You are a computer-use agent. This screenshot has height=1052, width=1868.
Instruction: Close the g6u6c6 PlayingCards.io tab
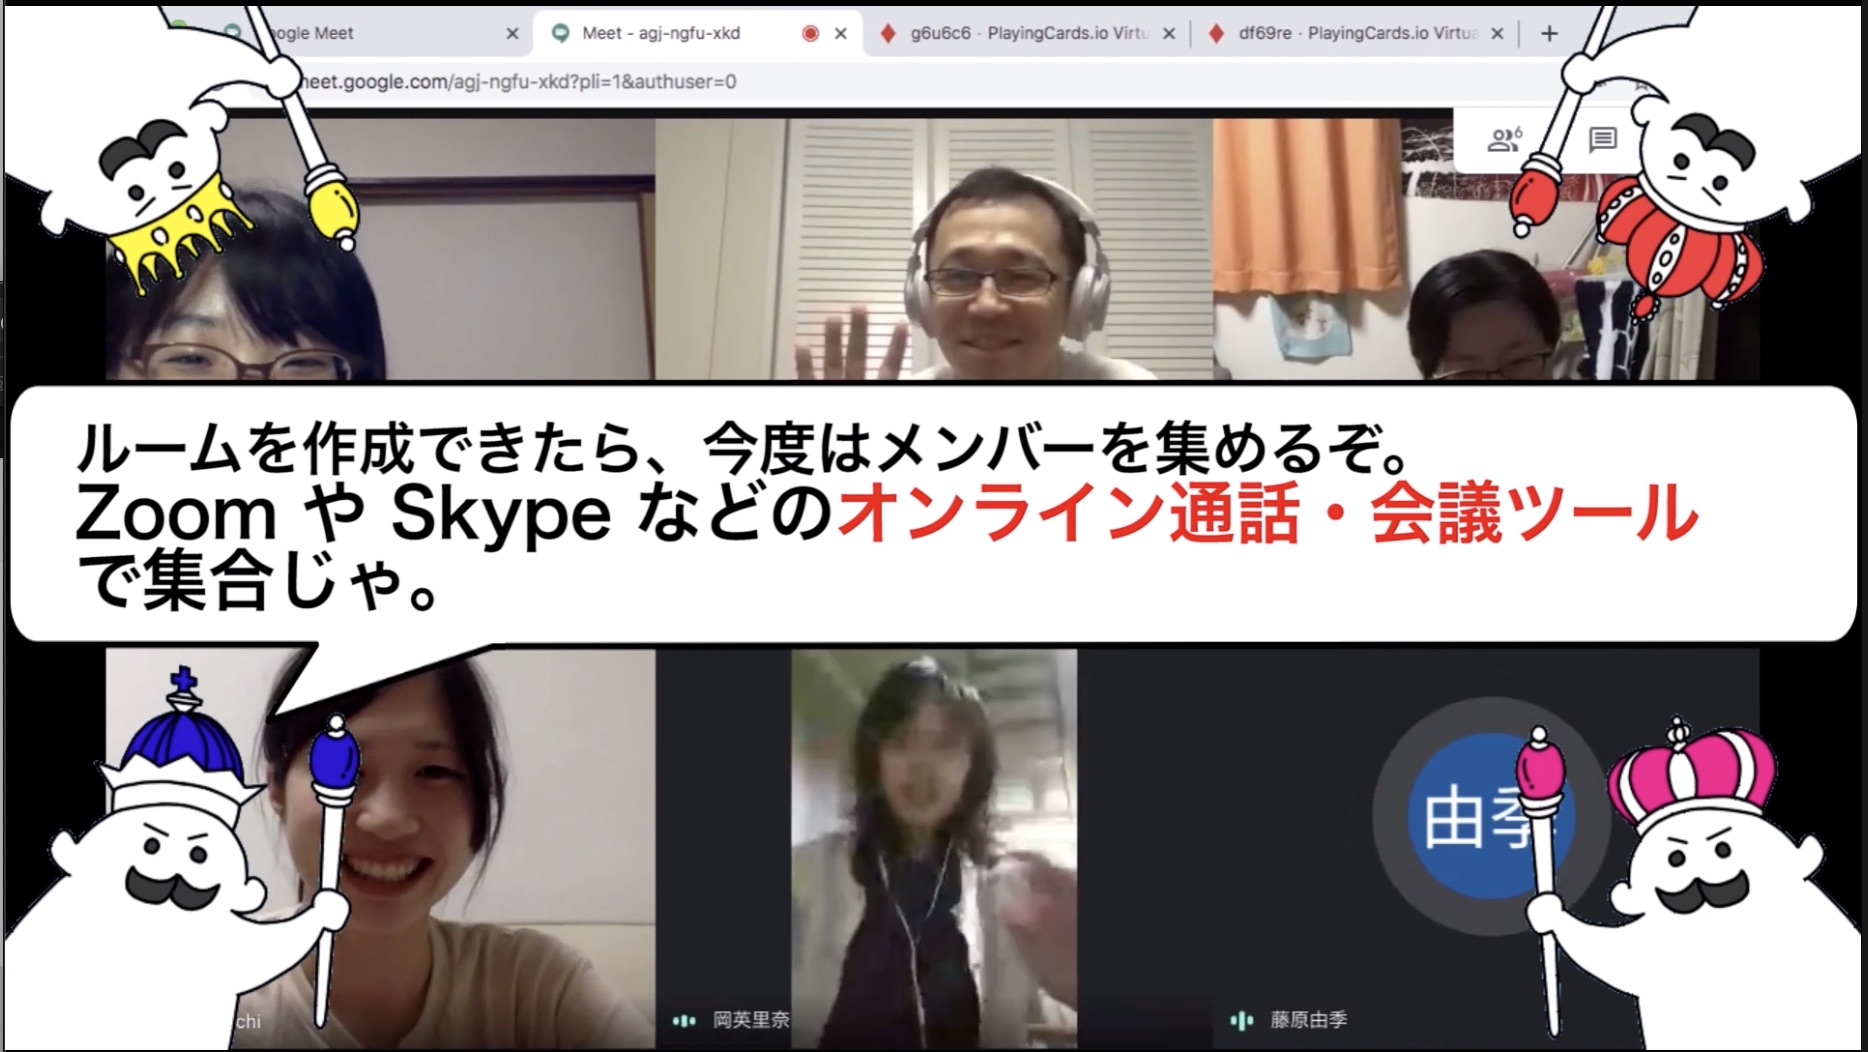click(1168, 33)
